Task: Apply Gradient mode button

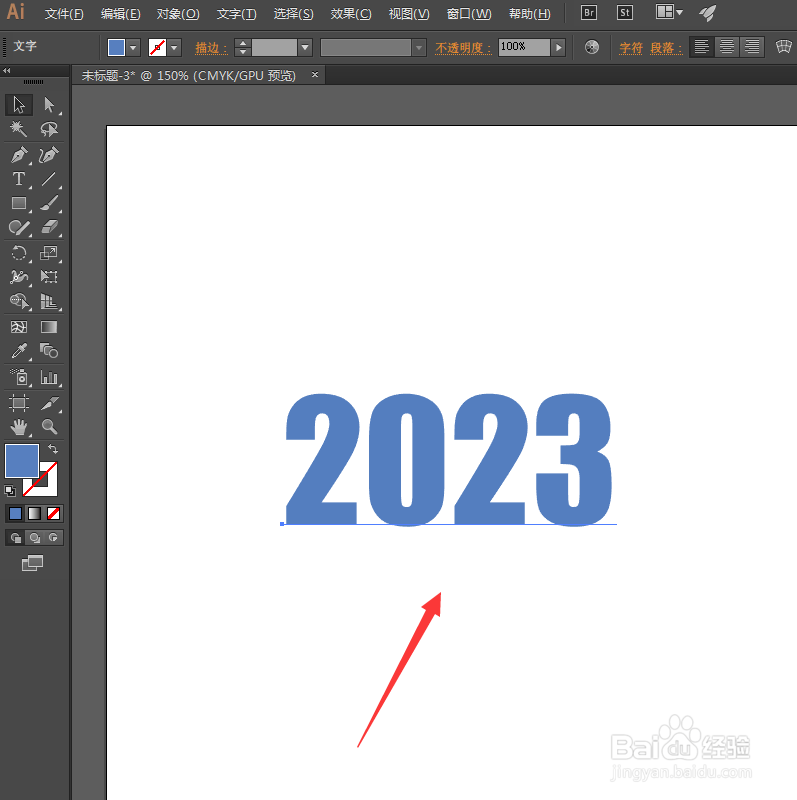Action: coord(34,513)
